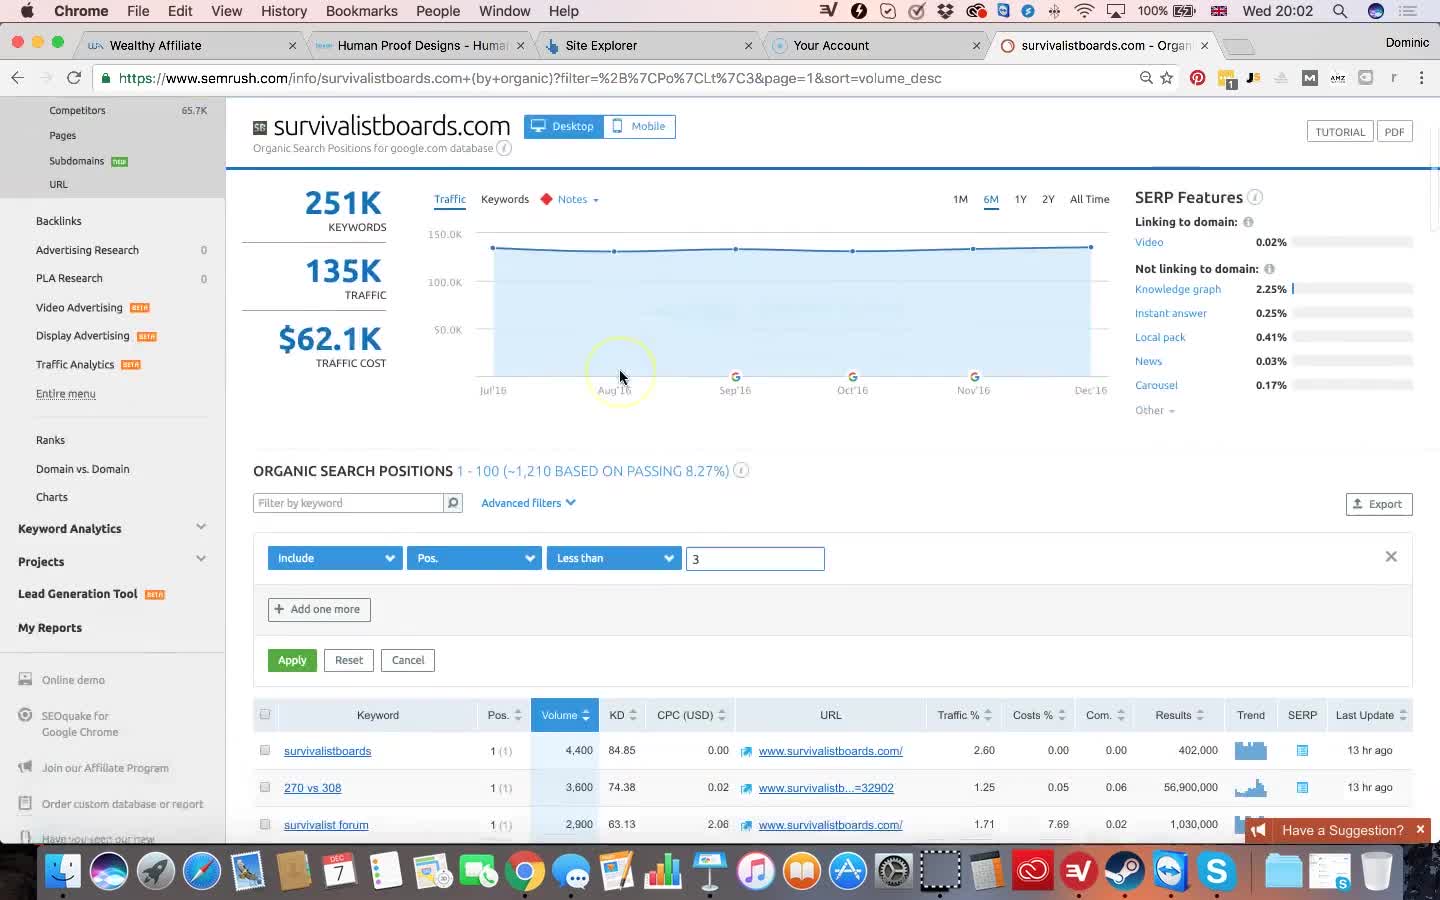The width and height of the screenshot is (1440, 900).
Task: Open the Include filter dropdown
Action: pyautogui.click(x=335, y=558)
